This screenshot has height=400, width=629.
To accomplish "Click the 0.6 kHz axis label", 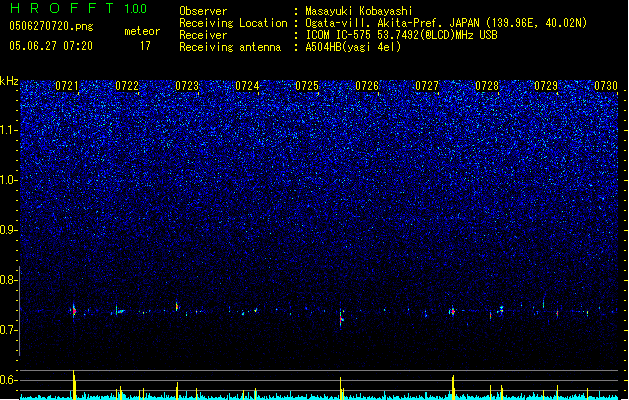I will (x=9, y=380).
